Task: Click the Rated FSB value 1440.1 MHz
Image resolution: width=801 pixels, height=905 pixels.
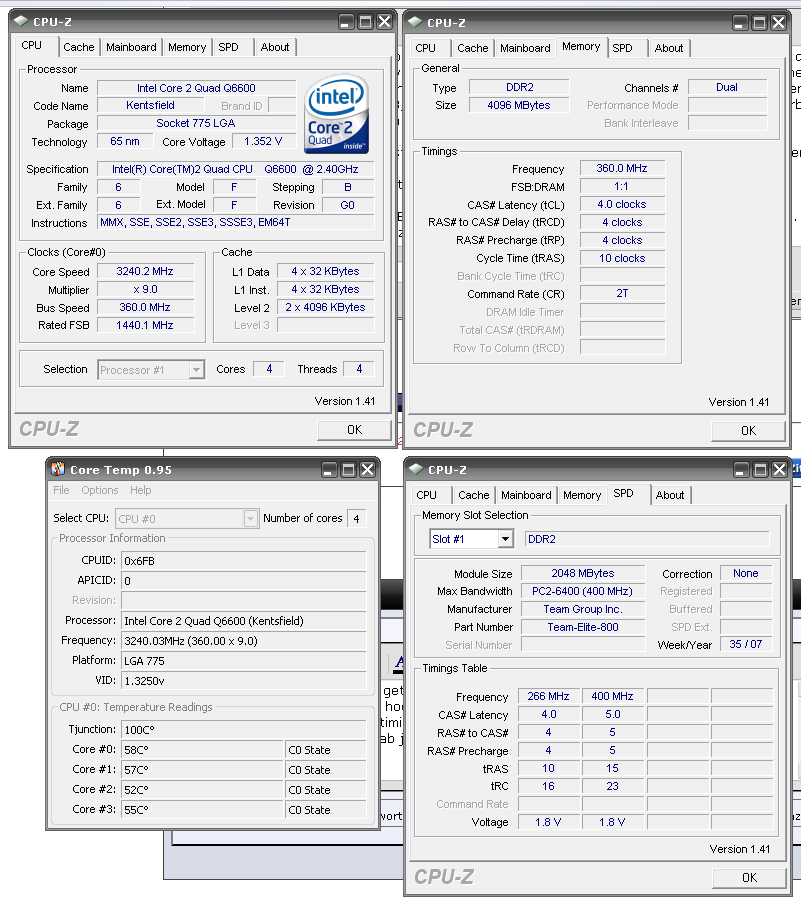Action: [145, 325]
